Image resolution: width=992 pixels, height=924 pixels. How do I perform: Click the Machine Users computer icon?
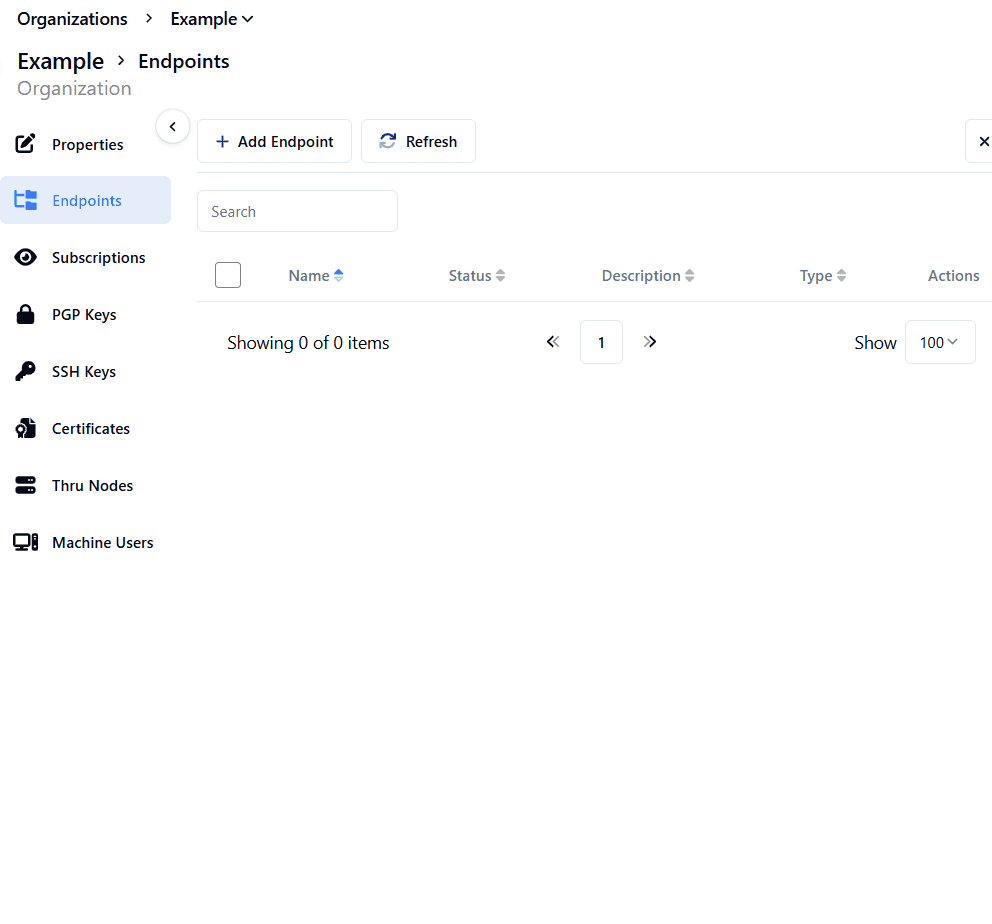tap(26, 543)
